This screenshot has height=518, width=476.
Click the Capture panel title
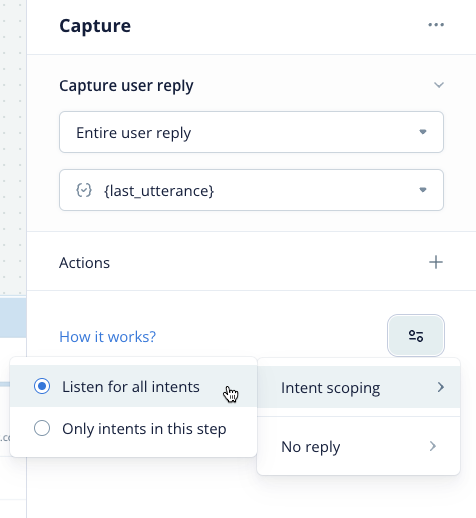pos(95,26)
